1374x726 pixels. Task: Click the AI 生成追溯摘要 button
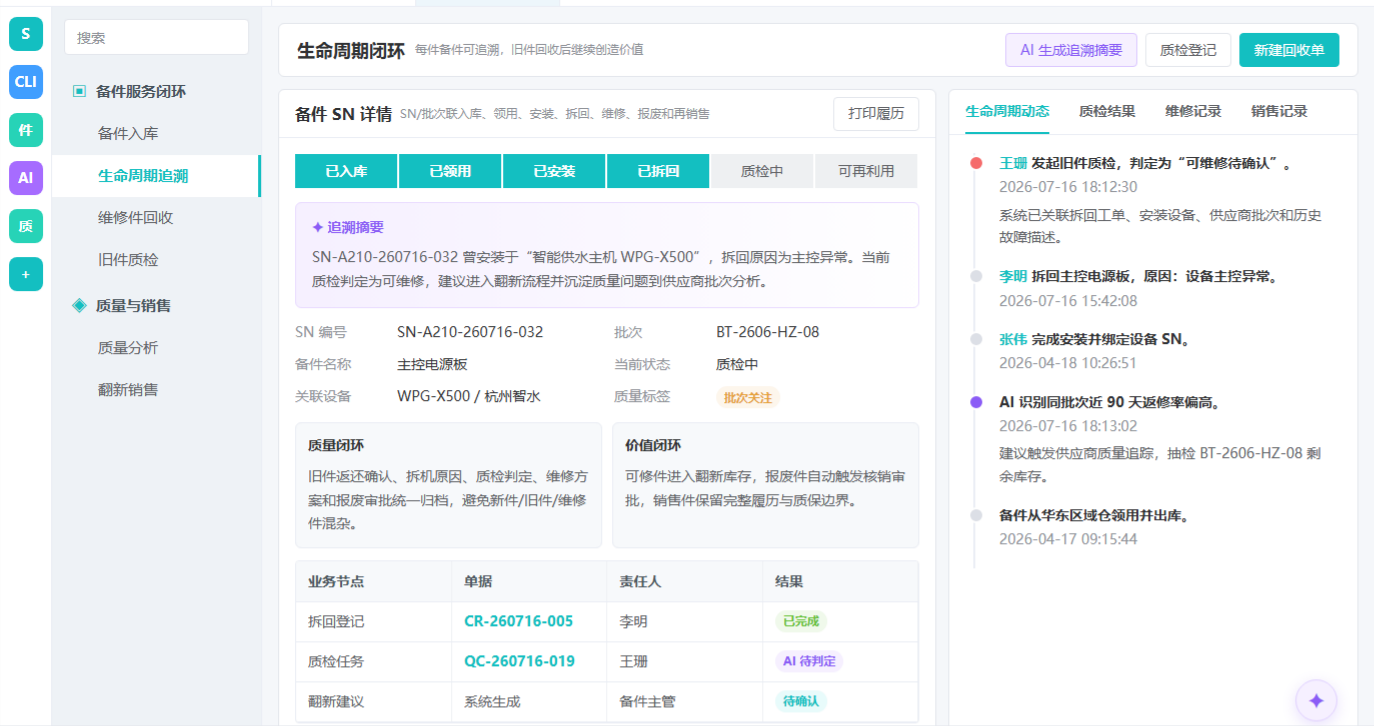[1071, 50]
